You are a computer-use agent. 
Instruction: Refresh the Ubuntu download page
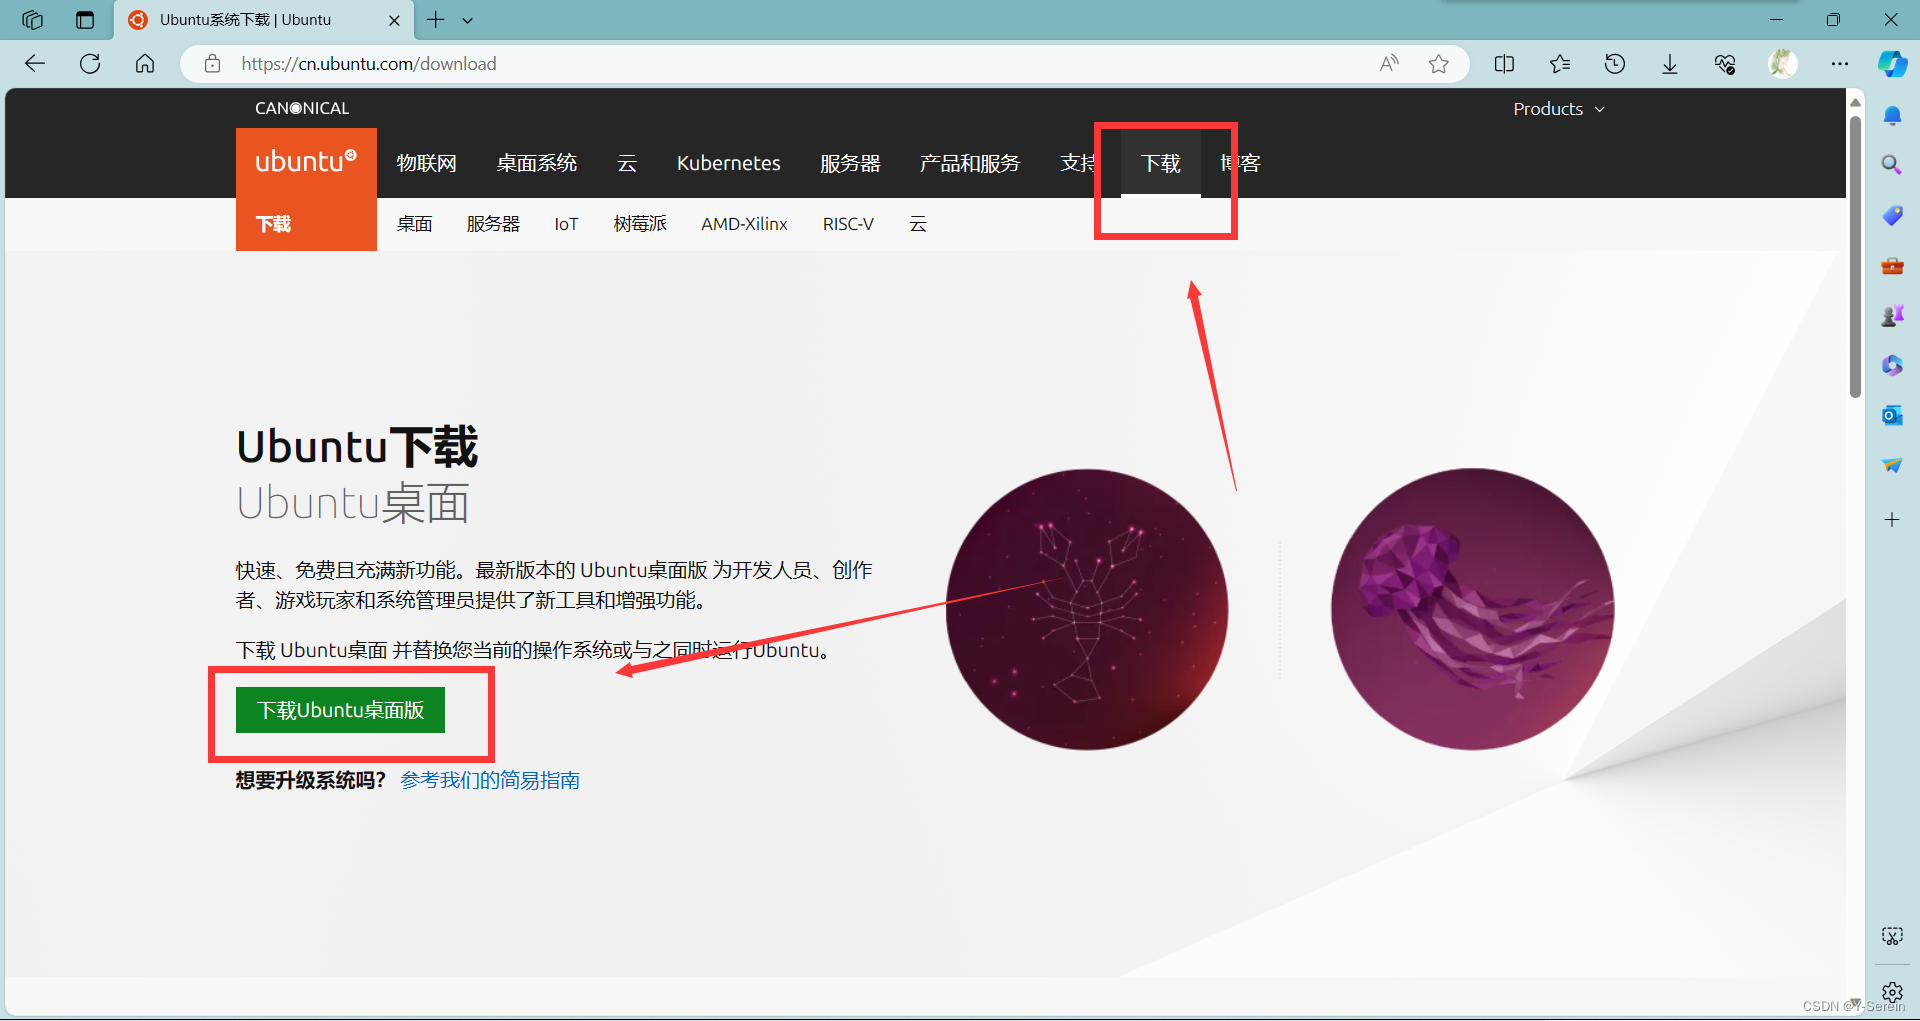[90, 64]
